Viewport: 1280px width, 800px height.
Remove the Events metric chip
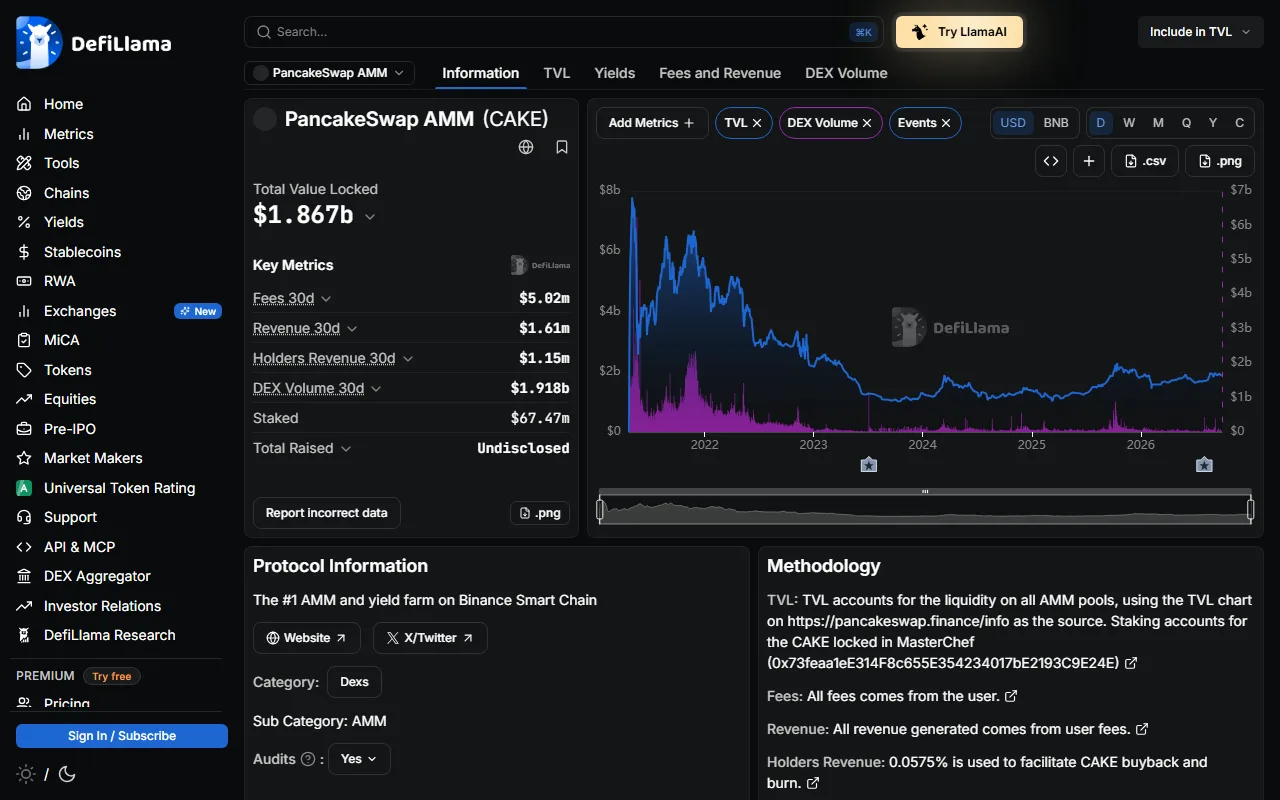[x=946, y=123]
